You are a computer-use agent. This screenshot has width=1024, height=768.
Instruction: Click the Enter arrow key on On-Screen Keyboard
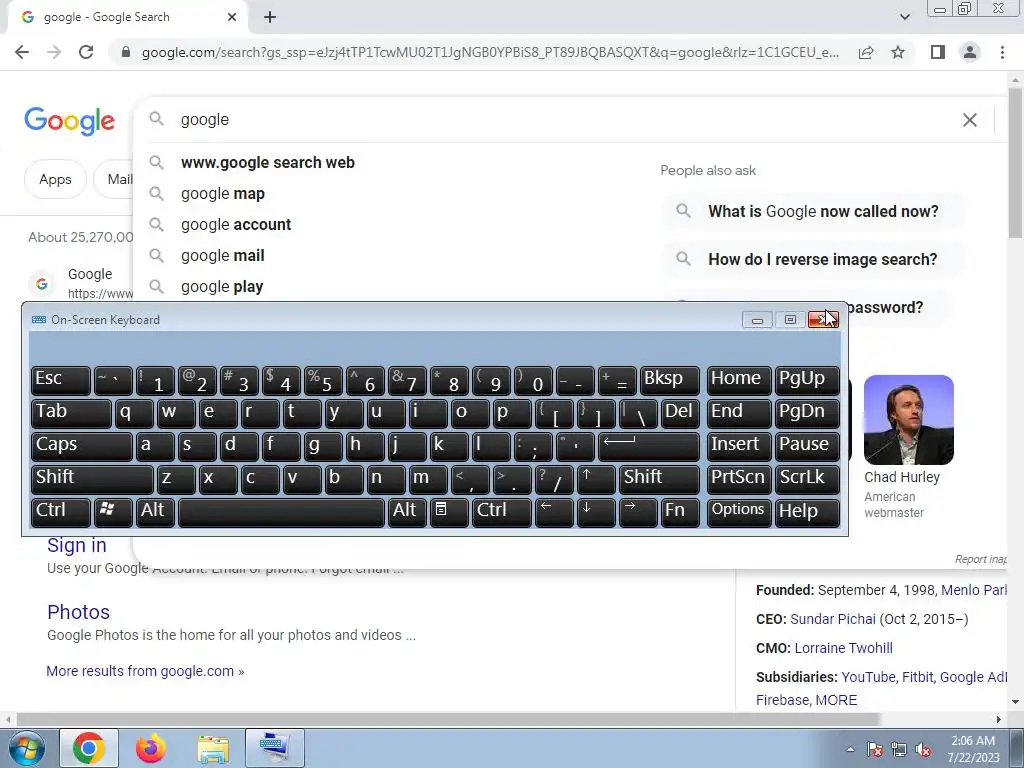648,446
